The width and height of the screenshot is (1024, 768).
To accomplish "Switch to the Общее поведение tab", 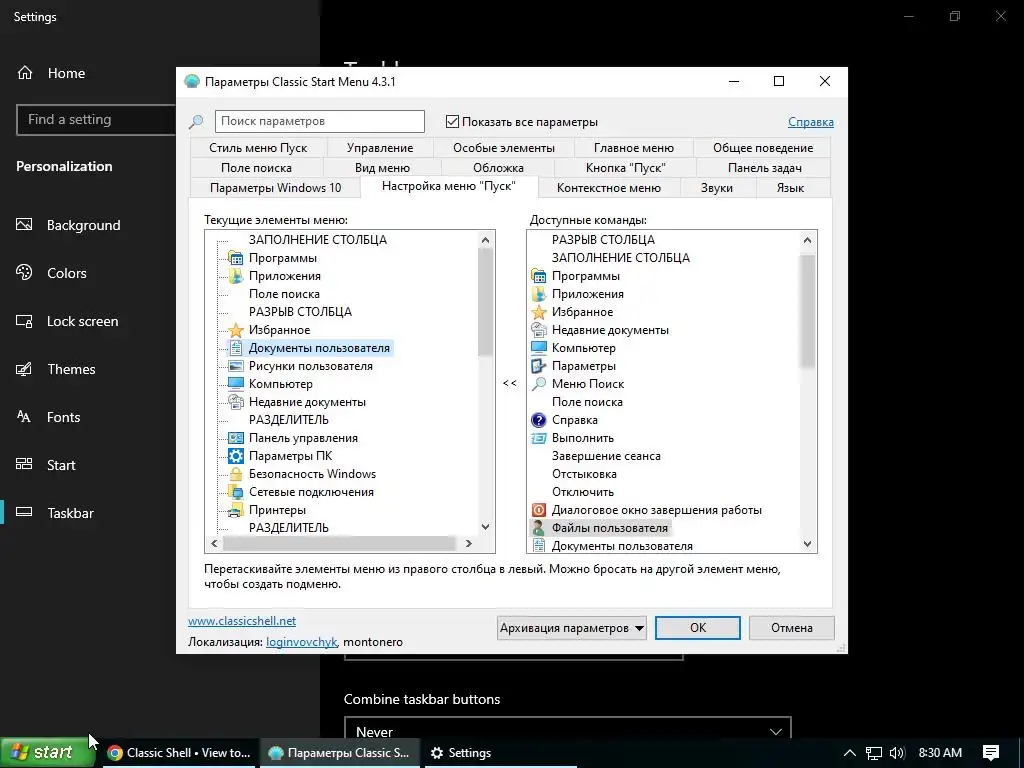I will (763, 148).
